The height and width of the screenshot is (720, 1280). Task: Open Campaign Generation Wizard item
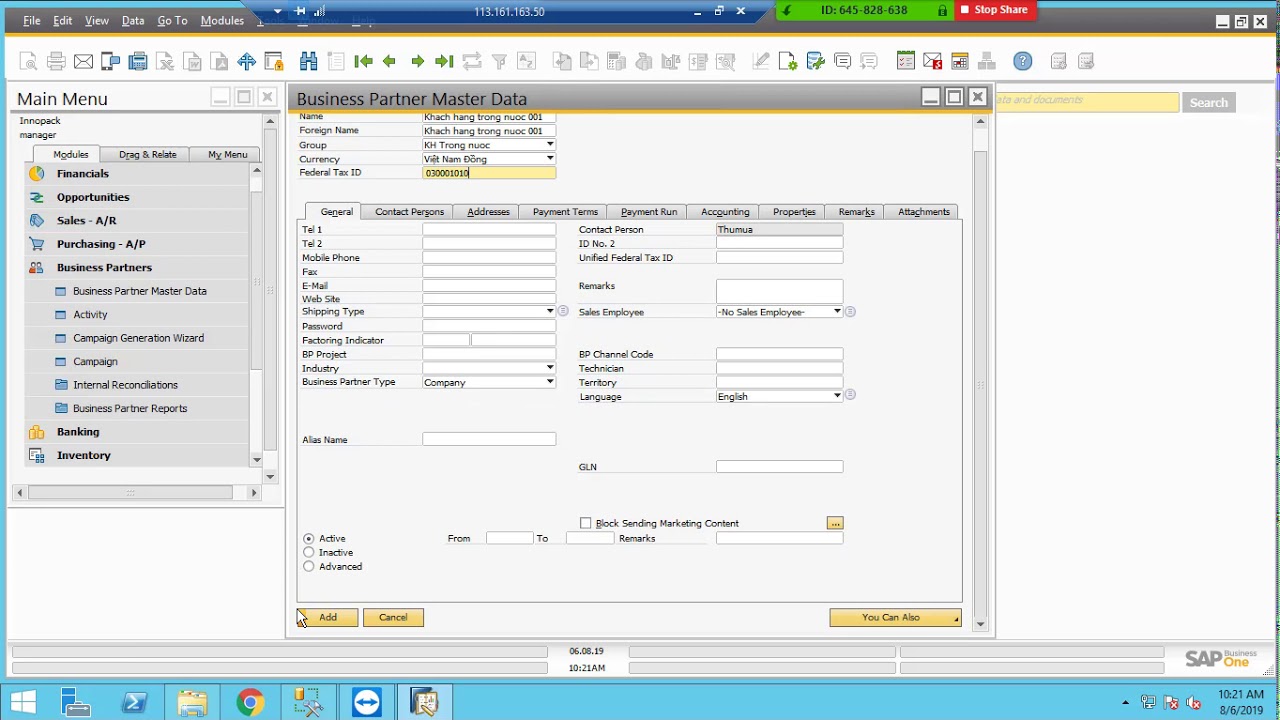[x=138, y=338]
